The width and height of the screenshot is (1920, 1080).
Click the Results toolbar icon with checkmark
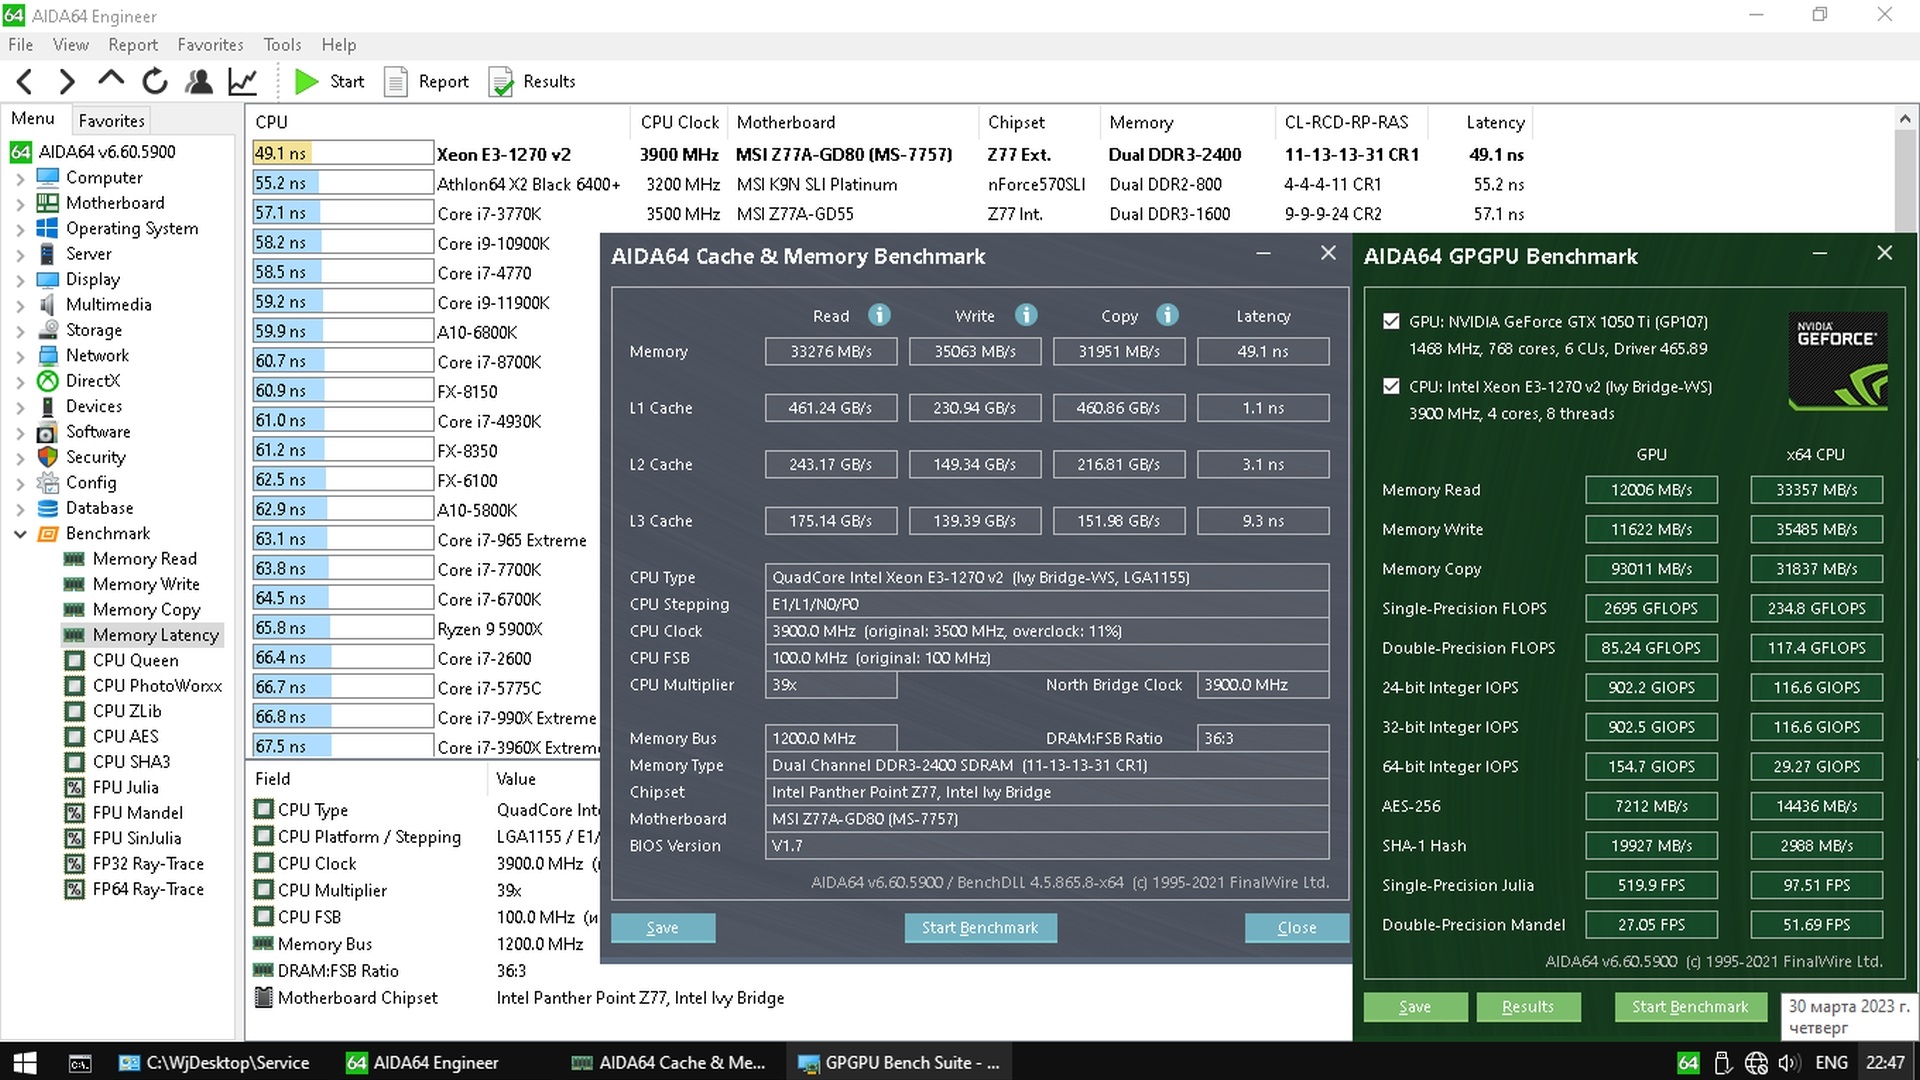pos(501,82)
